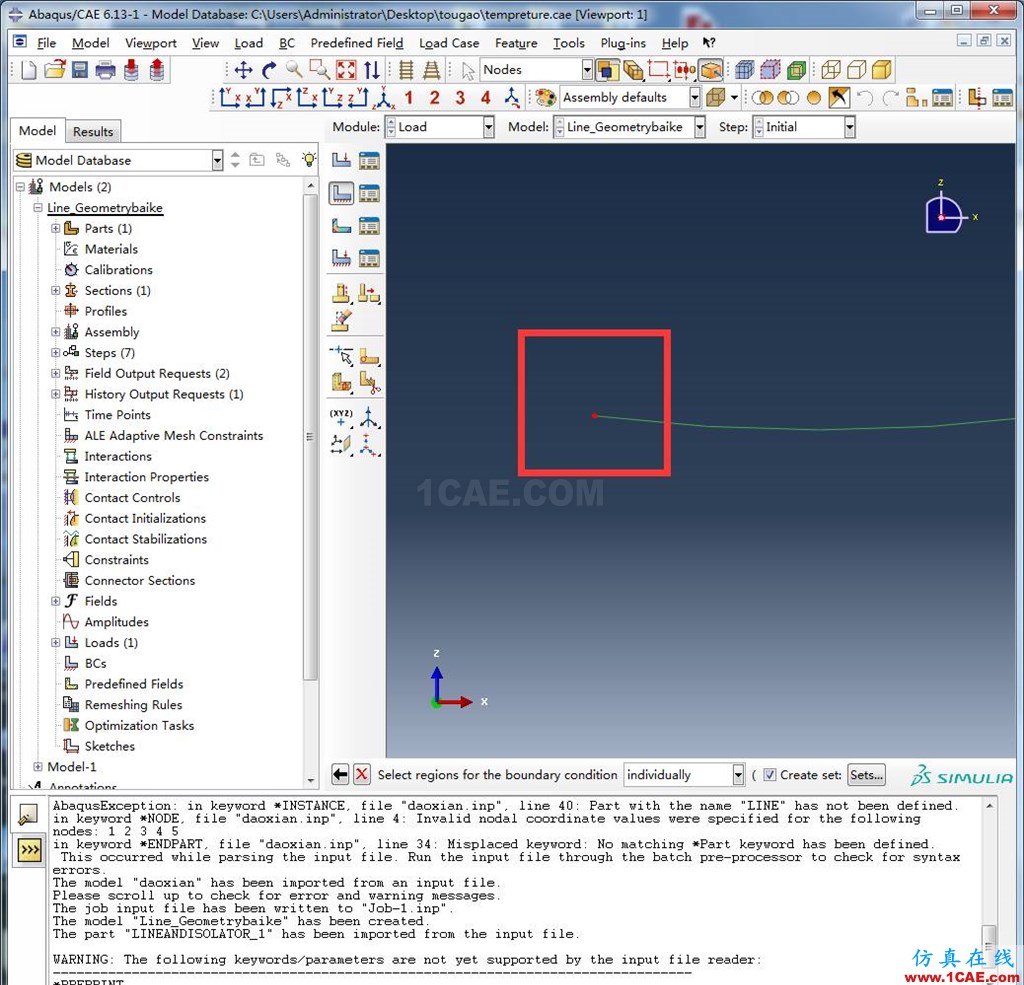
Task: Open the individually selection method dropdown
Action: coord(684,775)
